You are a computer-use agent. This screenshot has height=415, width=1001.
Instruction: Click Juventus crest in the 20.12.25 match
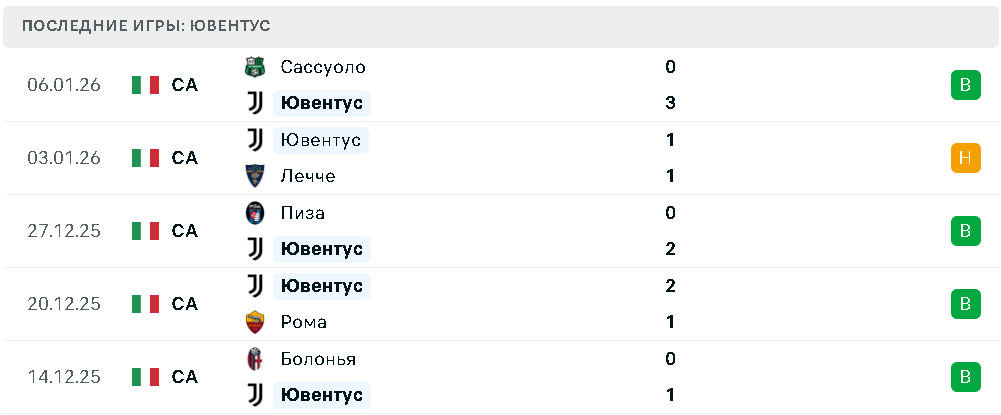click(x=255, y=286)
